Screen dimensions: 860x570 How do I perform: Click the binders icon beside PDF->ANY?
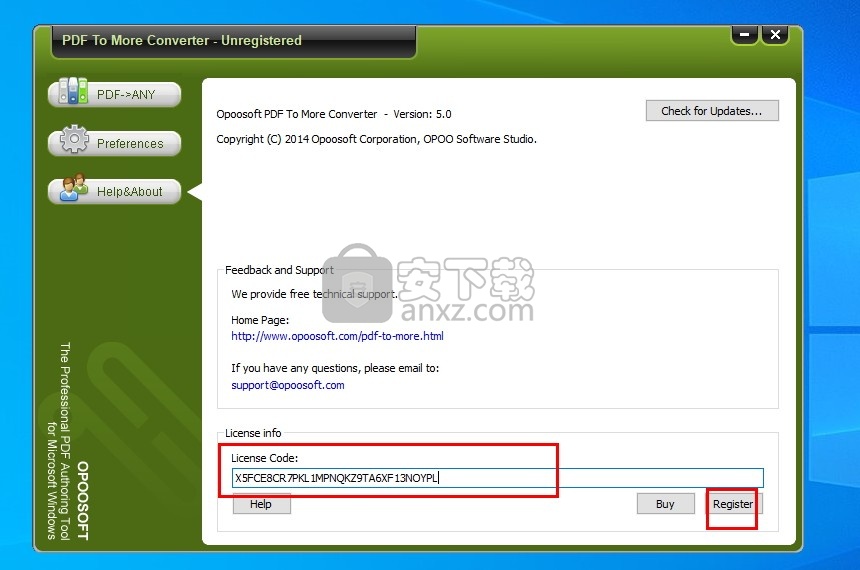coord(72,91)
